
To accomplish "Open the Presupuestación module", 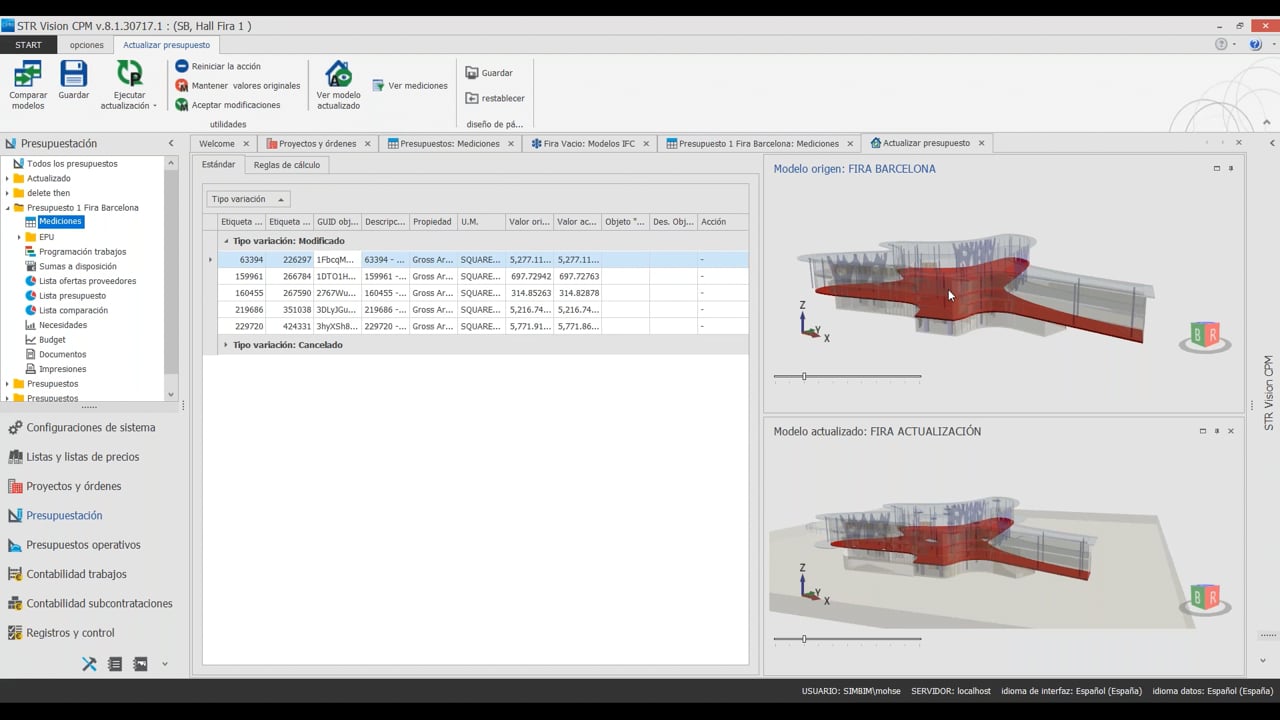I will pos(64,515).
